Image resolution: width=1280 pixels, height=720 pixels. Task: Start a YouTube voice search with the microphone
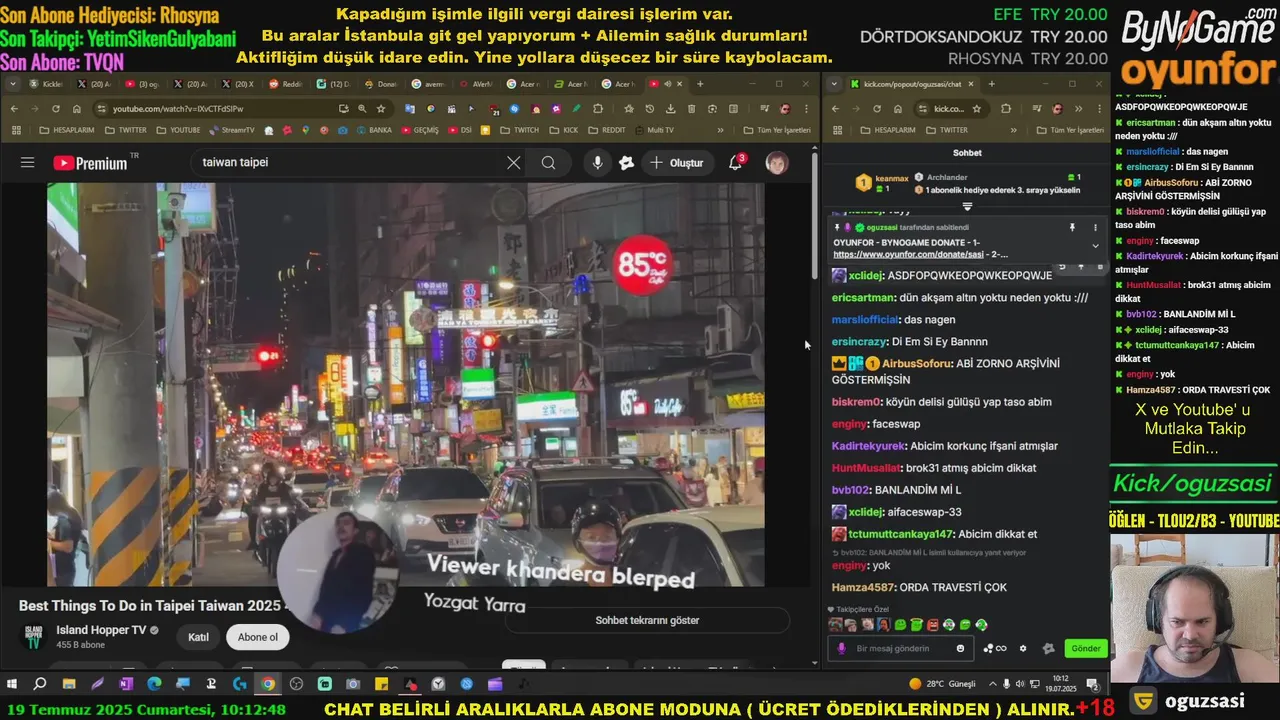(x=597, y=162)
